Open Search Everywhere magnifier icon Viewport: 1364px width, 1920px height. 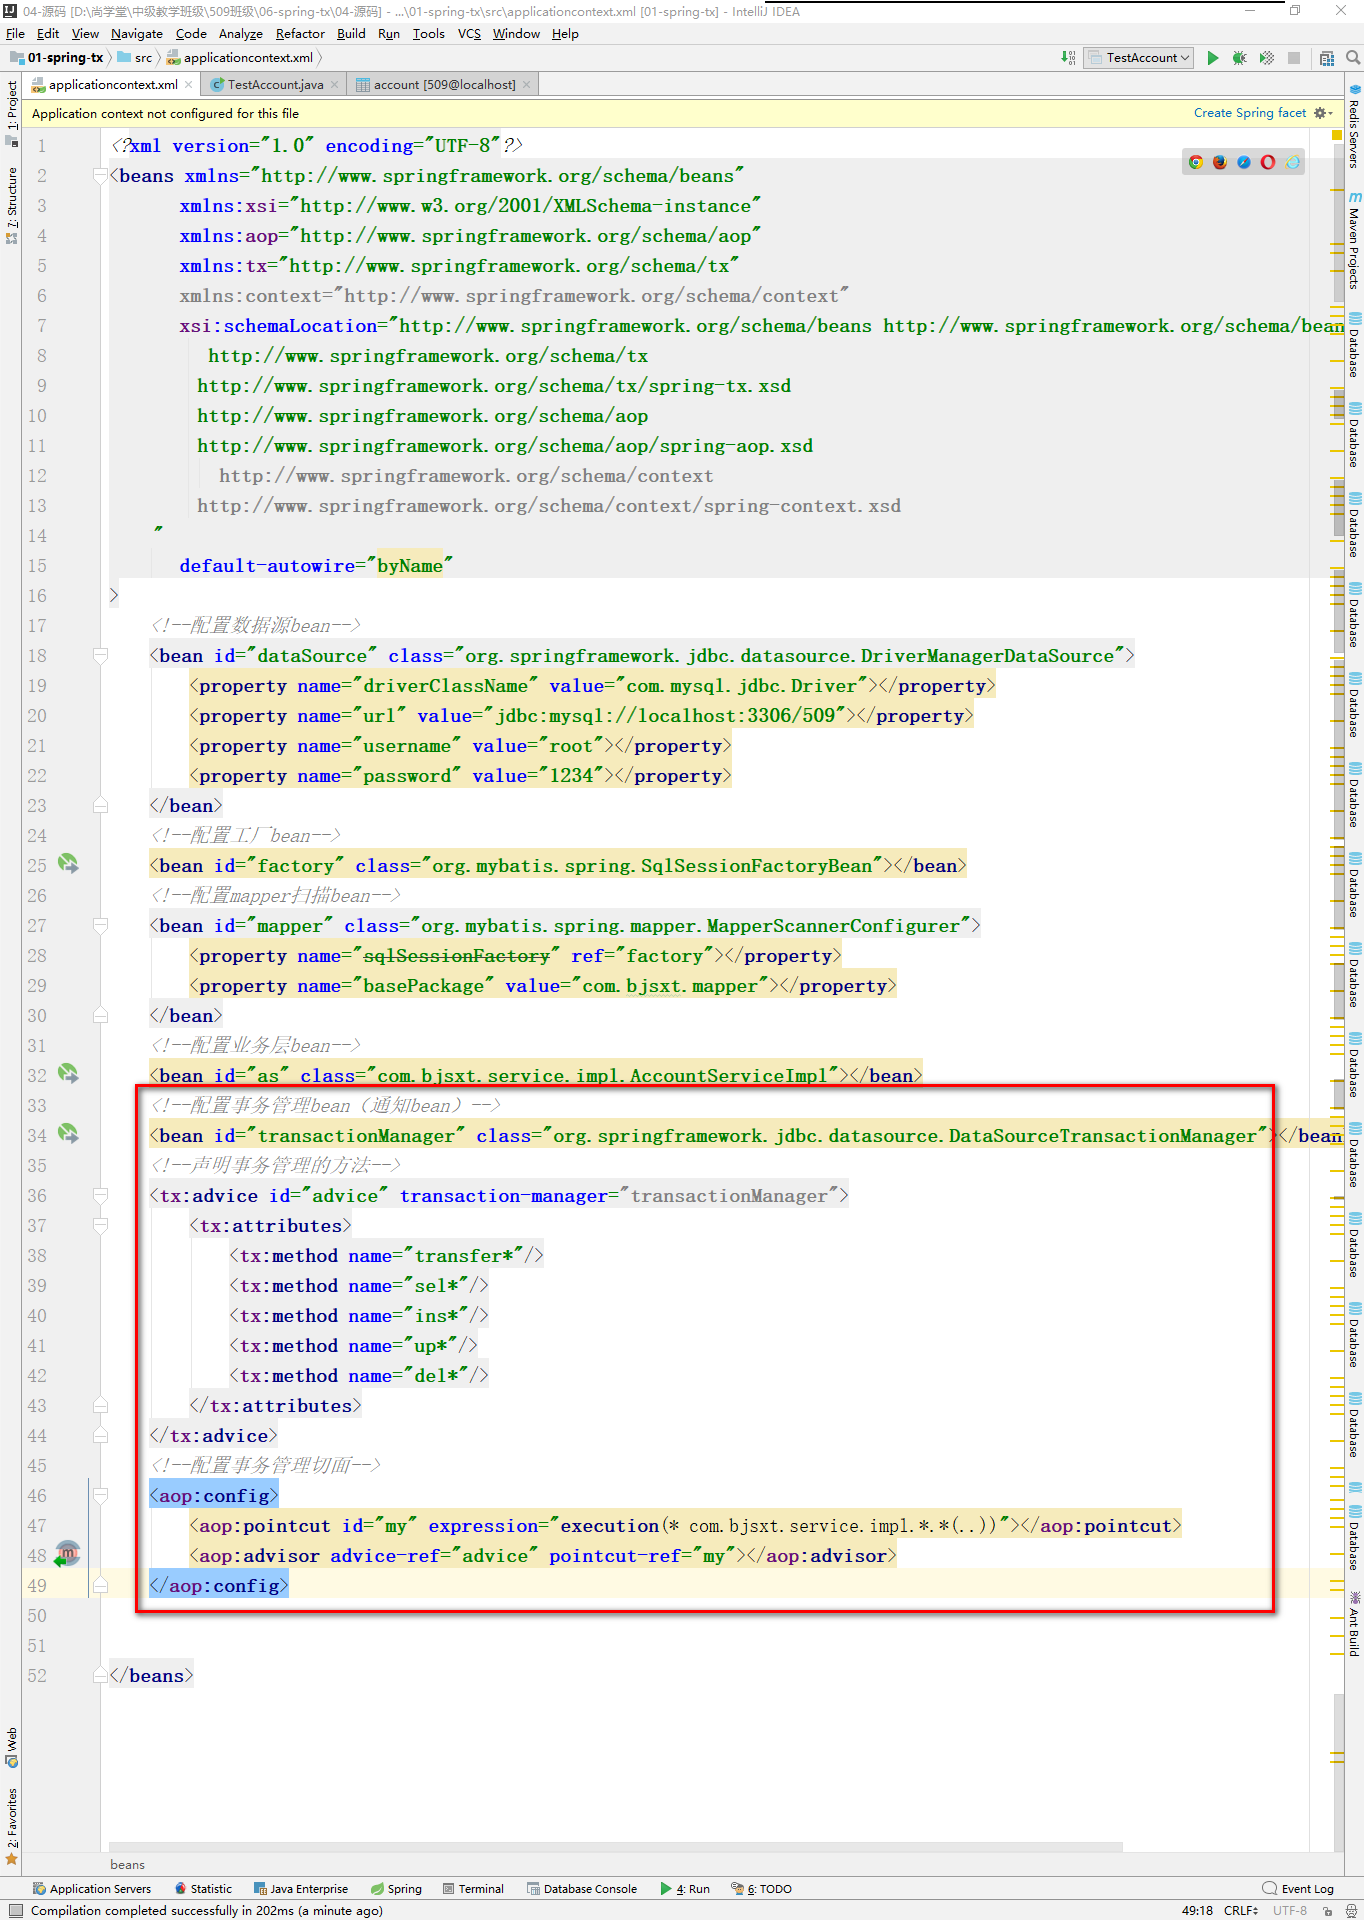point(1353,58)
